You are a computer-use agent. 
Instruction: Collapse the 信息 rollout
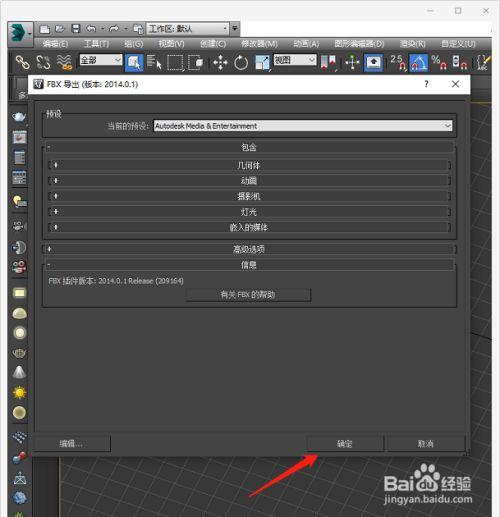[x=249, y=265]
